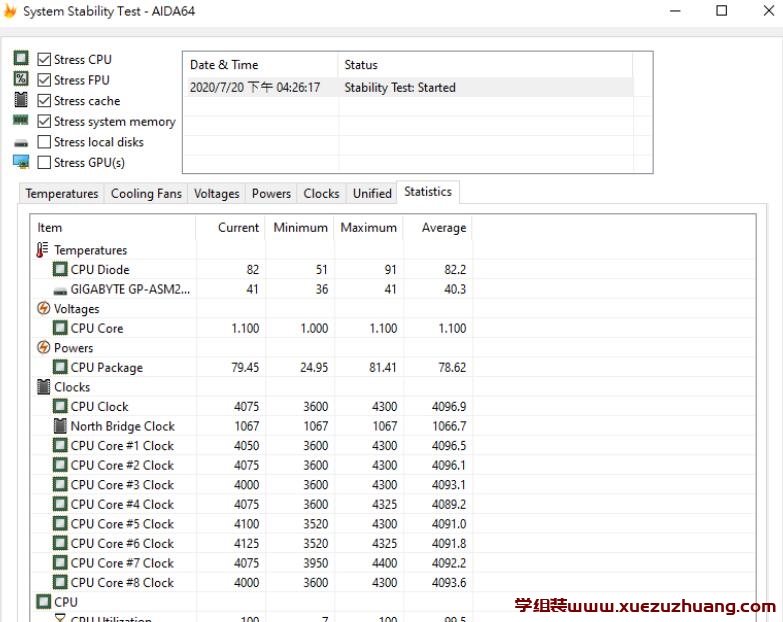Click the percent icon beside Stress FPU
This screenshot has width=783, height=622.
tap(21, 80)
